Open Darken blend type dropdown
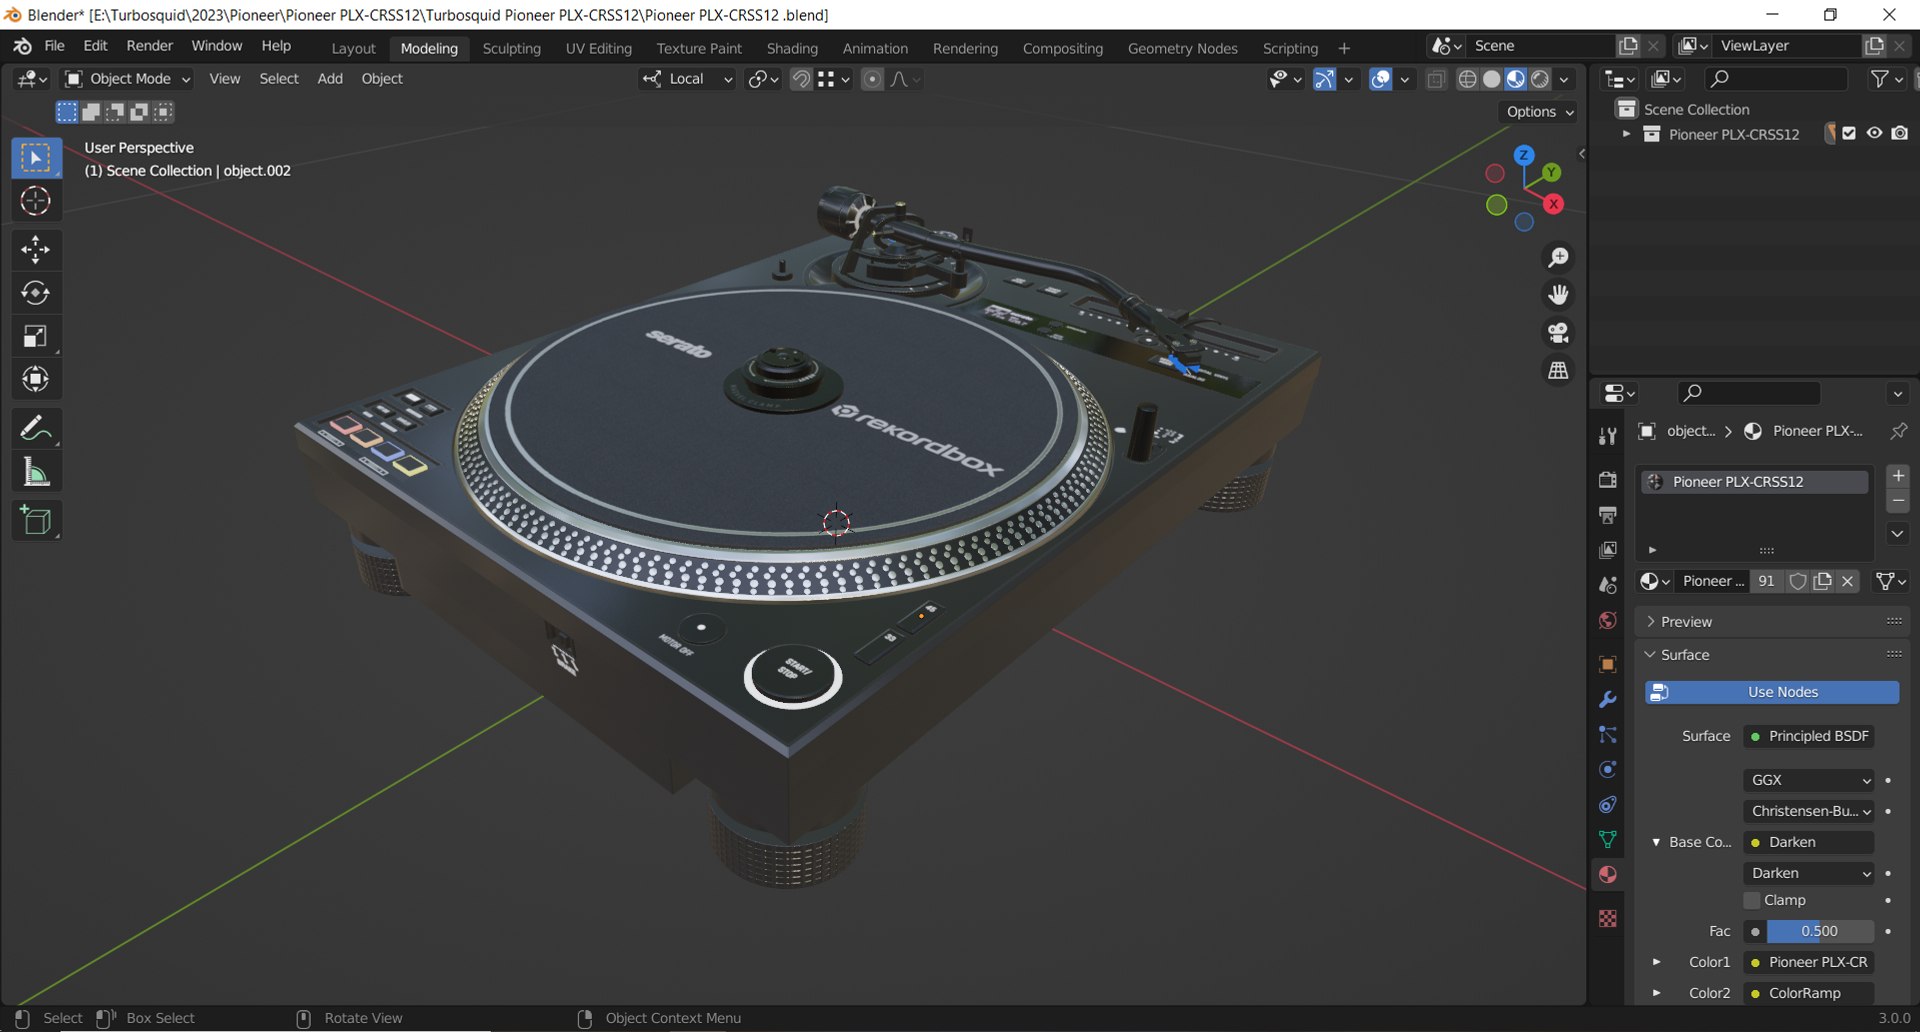 (x=1809, y=873)
